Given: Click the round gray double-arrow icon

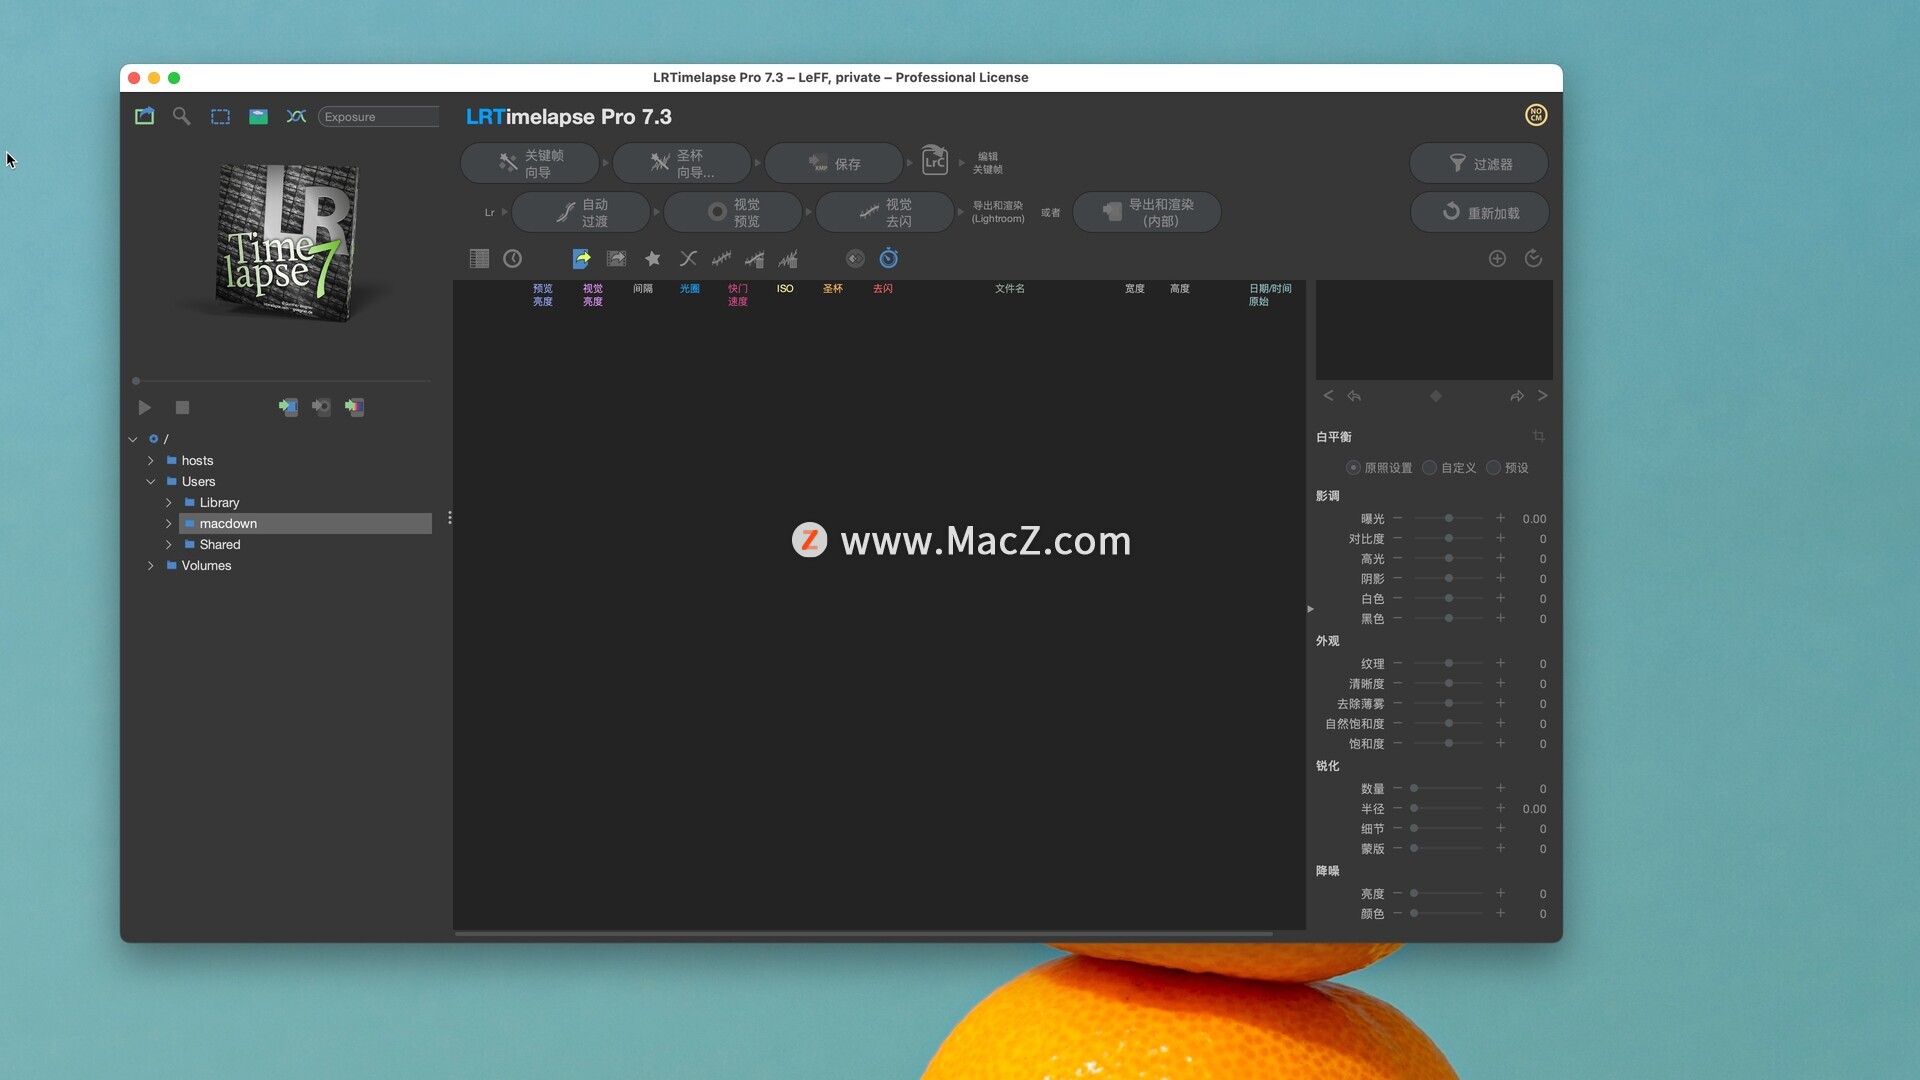Looking at the screenshot, I should [x=855, y=258].
